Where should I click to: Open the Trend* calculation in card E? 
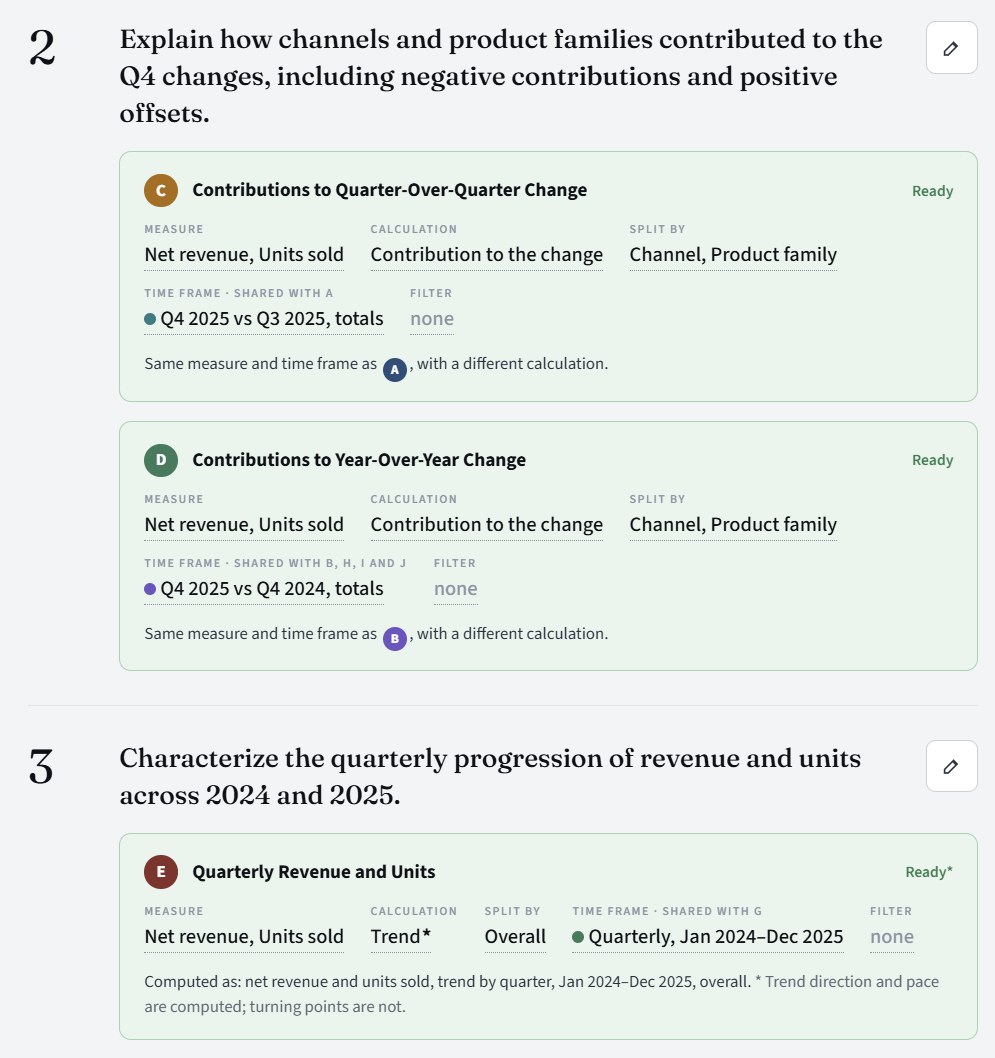(x=401, y=937)
